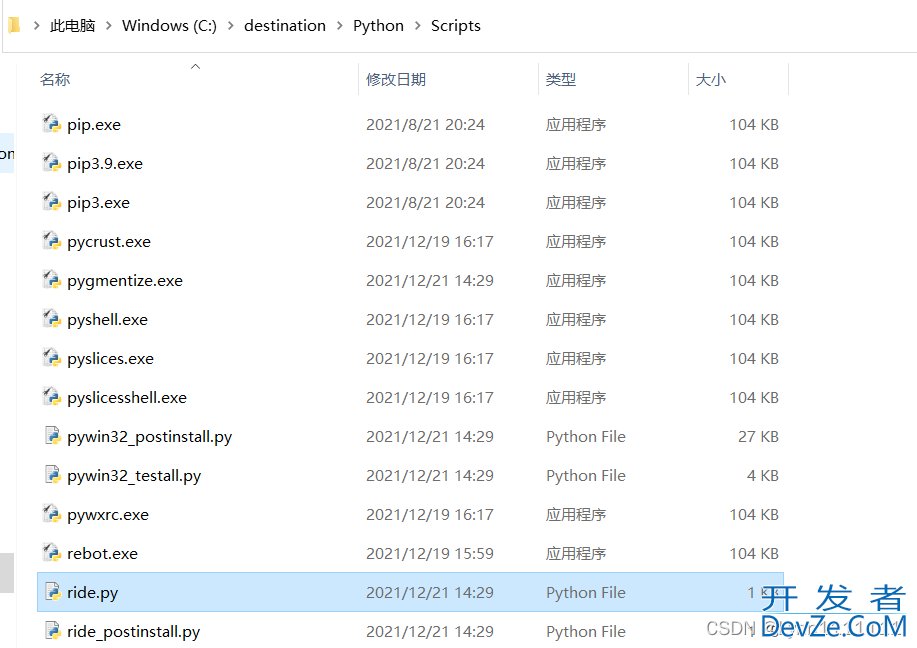
Task: Go to Windows (C:) in address bar
Action: 169,26
